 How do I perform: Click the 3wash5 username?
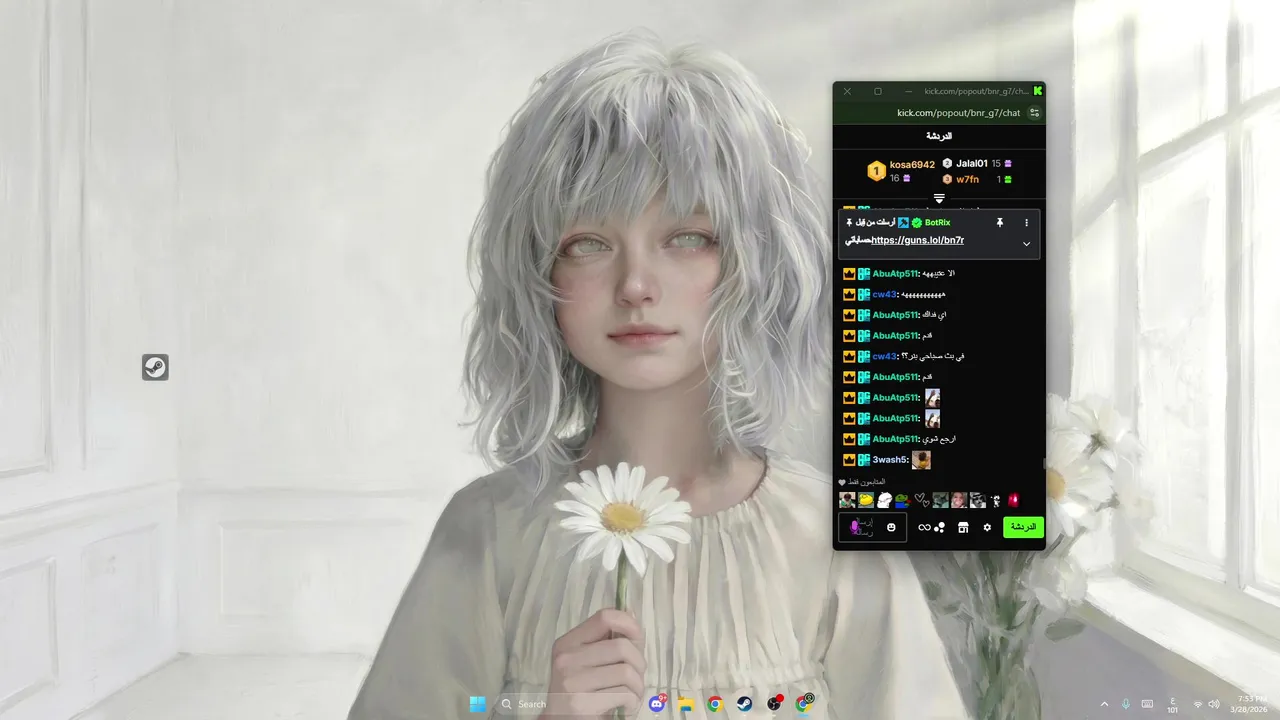[x=890, y=460]
